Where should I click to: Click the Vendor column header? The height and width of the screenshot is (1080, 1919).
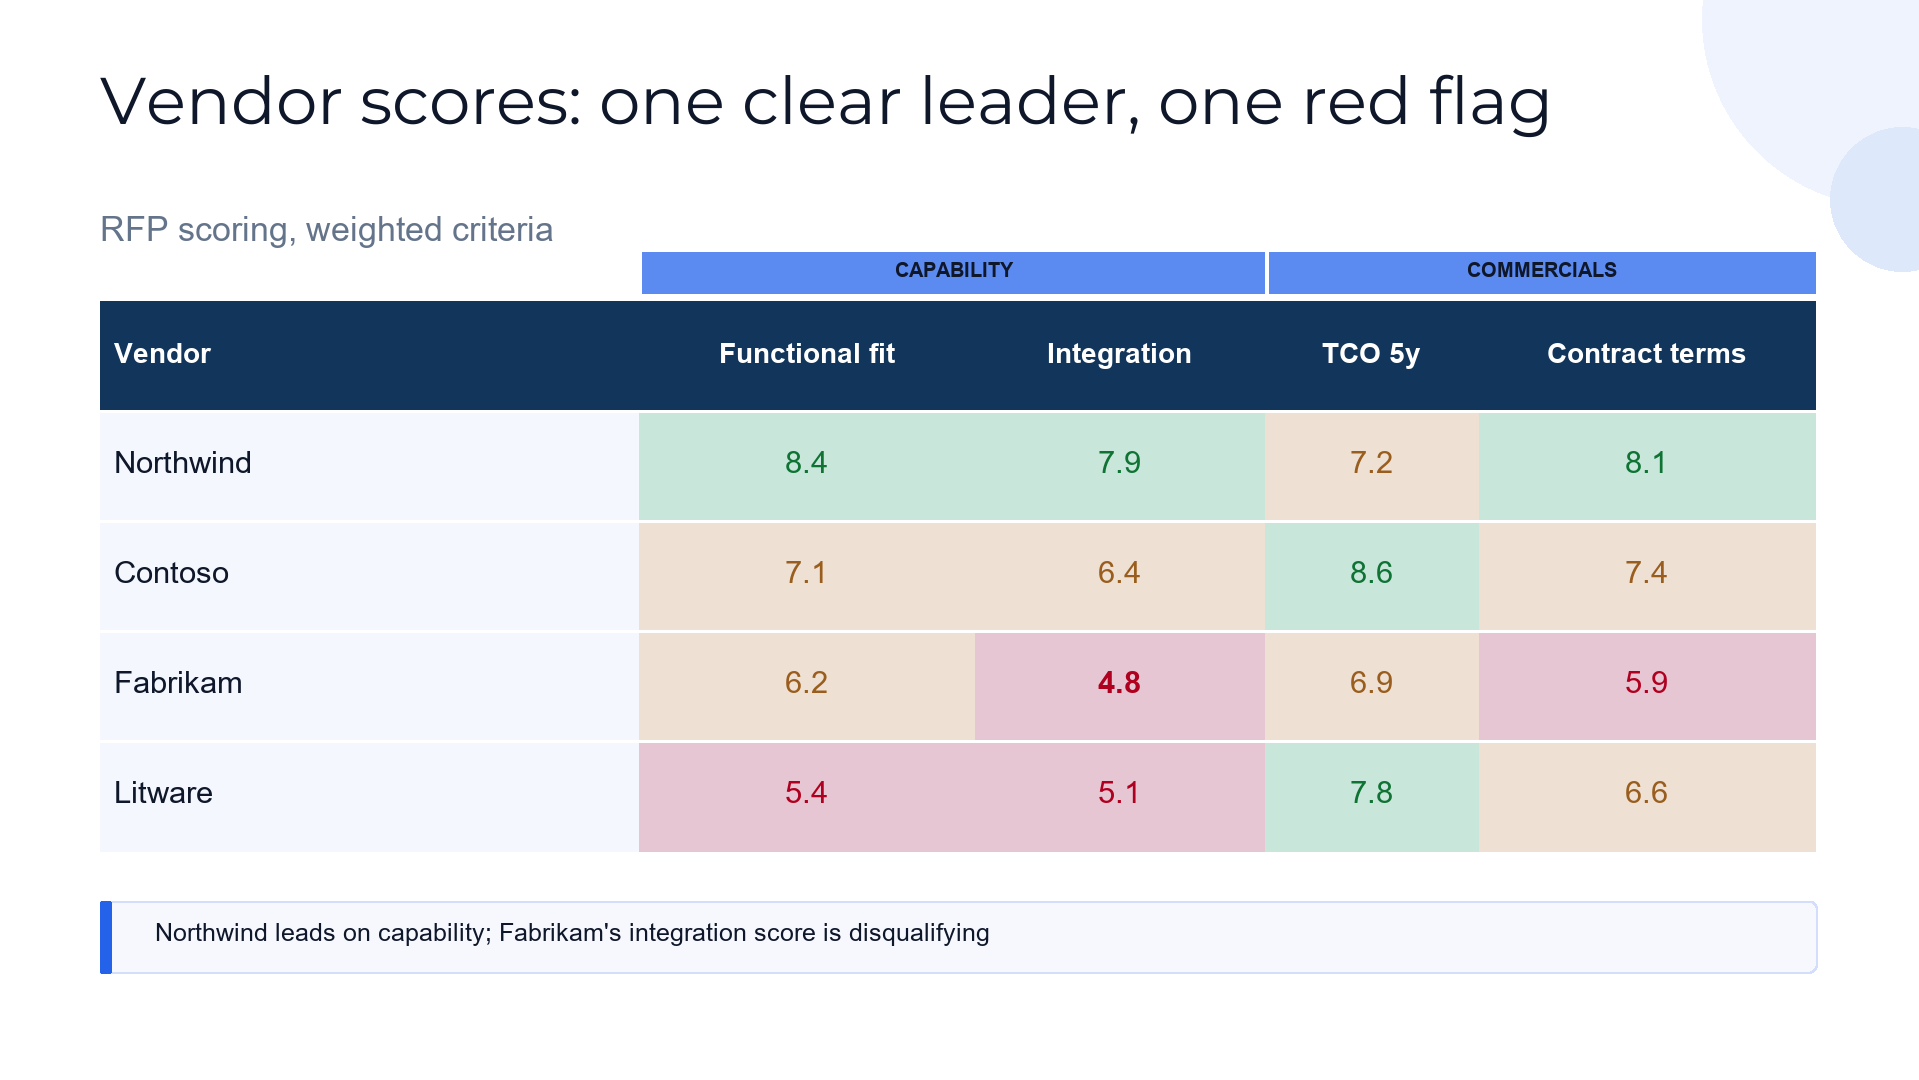click(x=162, y=354)
